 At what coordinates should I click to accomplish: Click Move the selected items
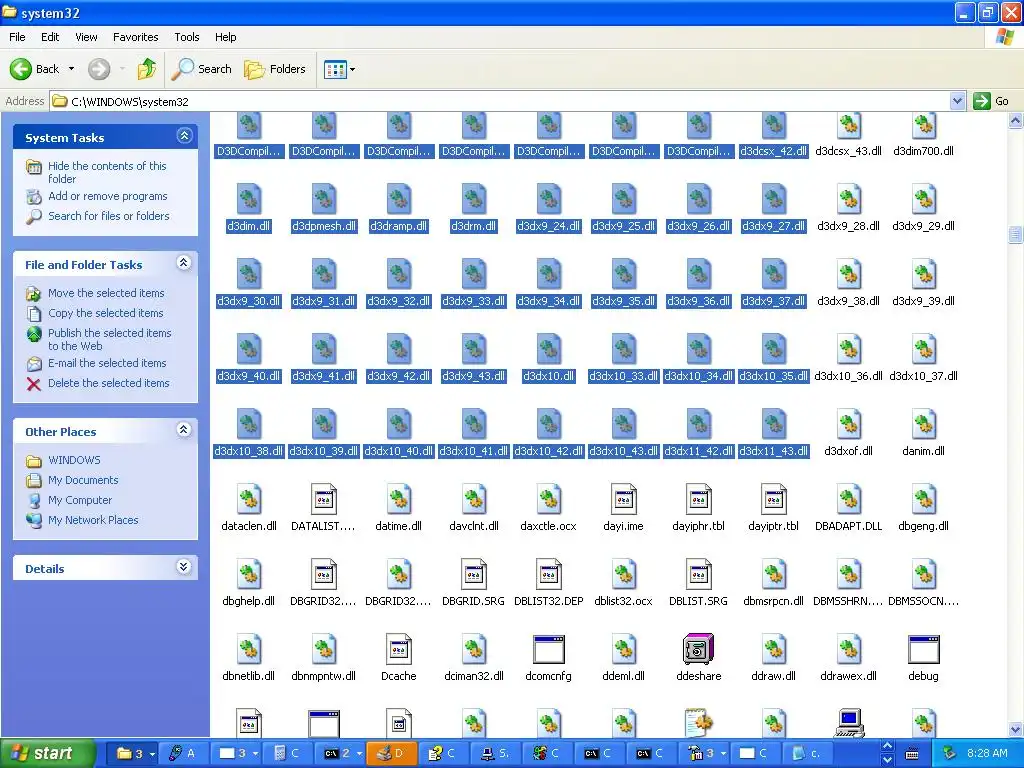pyautogui.click(x=106, y=293)
